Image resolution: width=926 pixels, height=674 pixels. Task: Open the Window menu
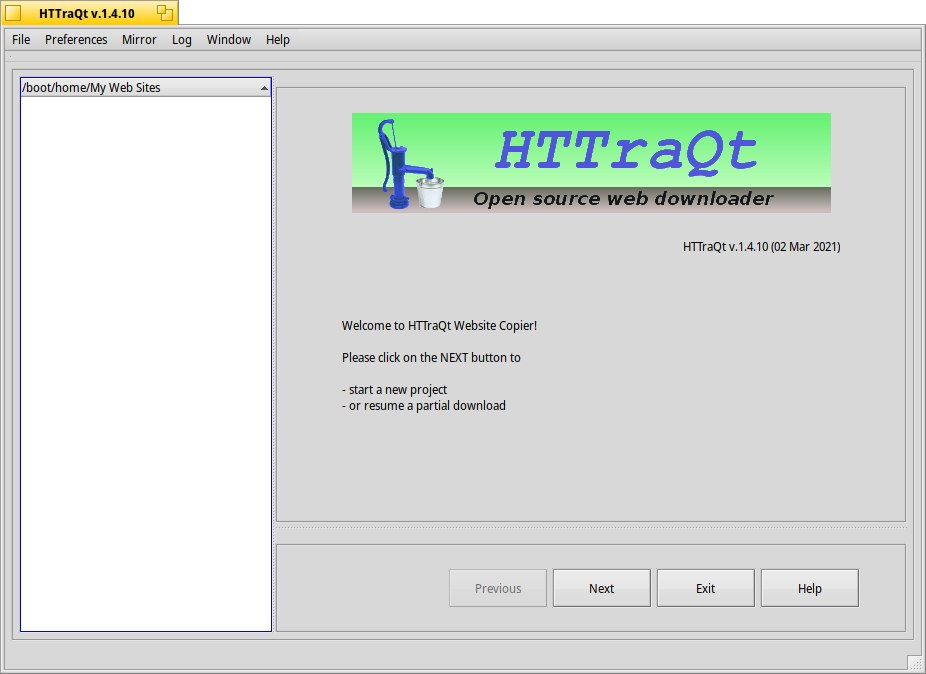pyautogui.click(x=229, y=40)
